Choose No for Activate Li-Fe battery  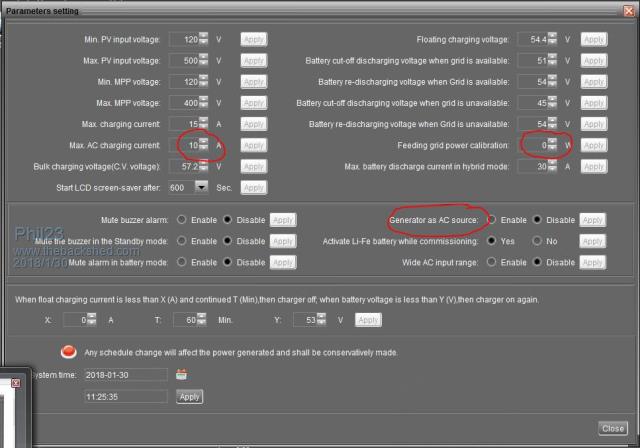click(538, 241)
